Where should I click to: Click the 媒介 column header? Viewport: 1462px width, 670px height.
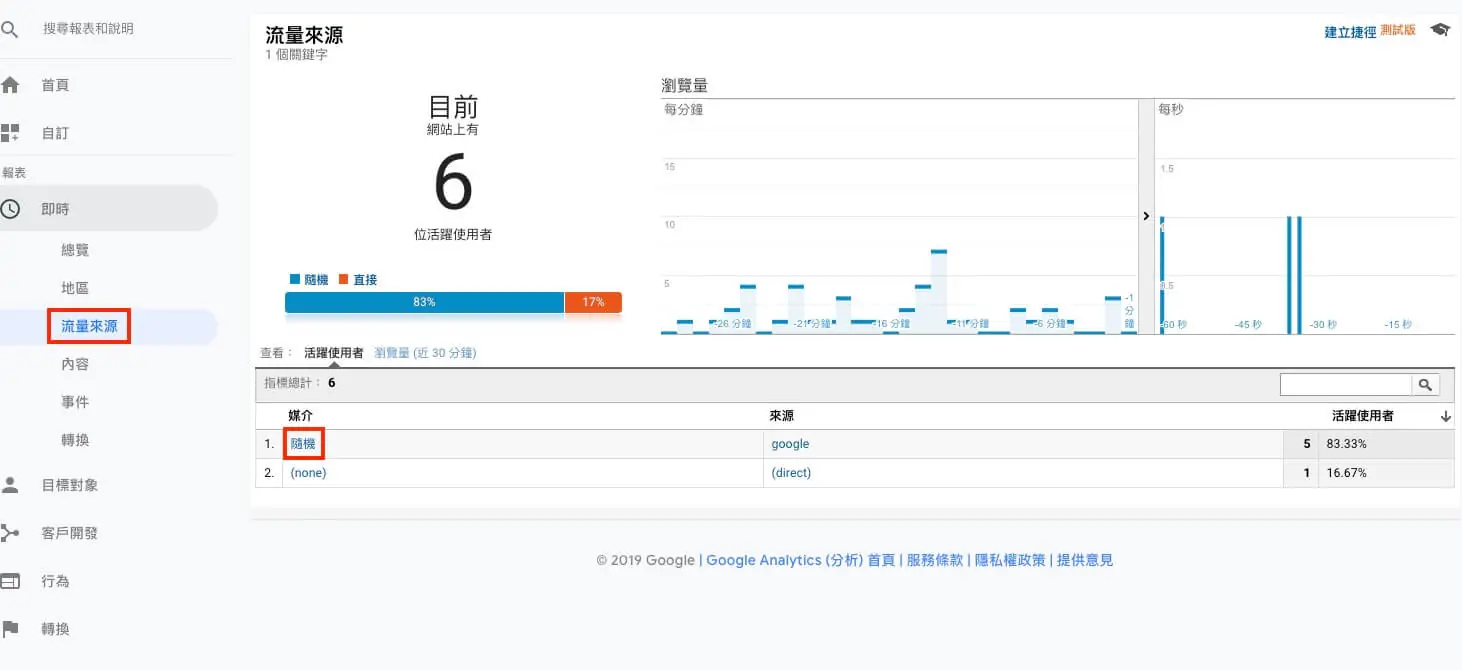pos(301,416)
